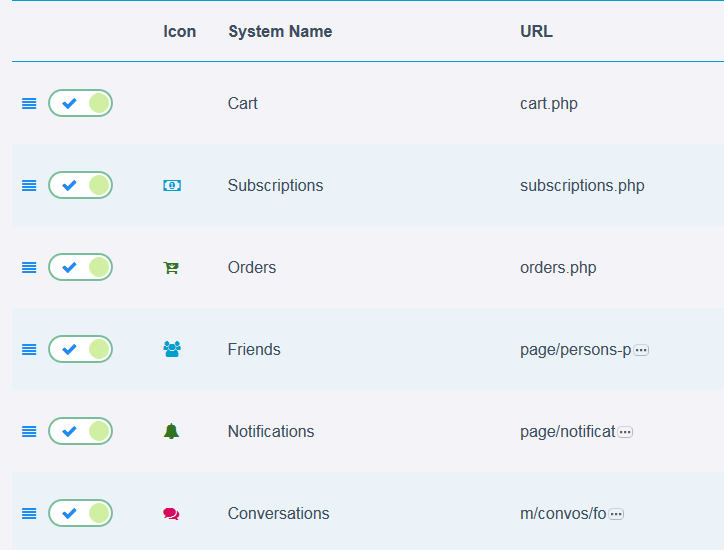Switch off the Notifications toggle

click(x=81, y=431)
